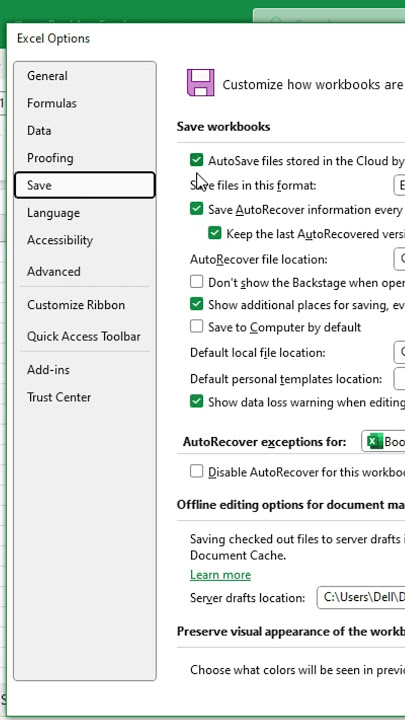Click the Server drafts location field
The height and width of the screenshot is (720, 405).
click(361, 598)
